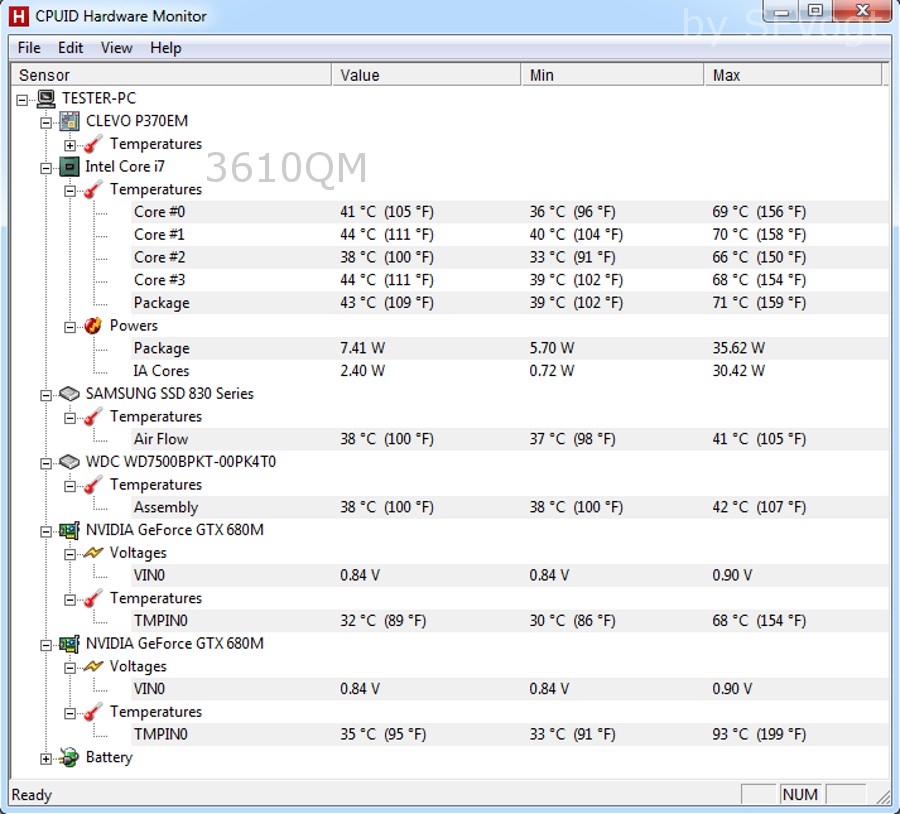900x814 pixels.
Task: Expand Temperatures under CLEVO P370EM
Action: [70, 145]
